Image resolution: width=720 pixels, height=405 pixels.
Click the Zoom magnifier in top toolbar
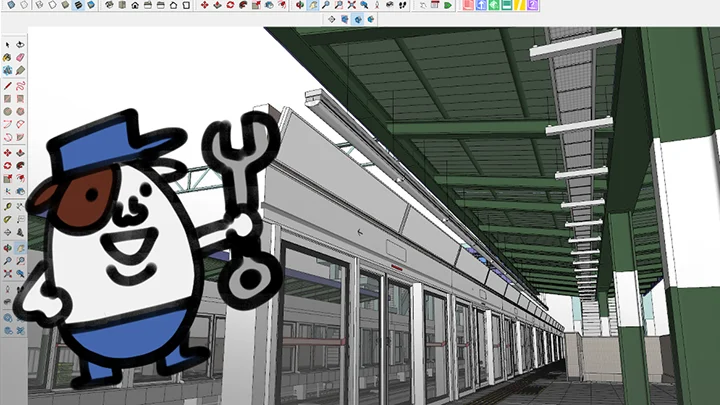coord(325,5)
